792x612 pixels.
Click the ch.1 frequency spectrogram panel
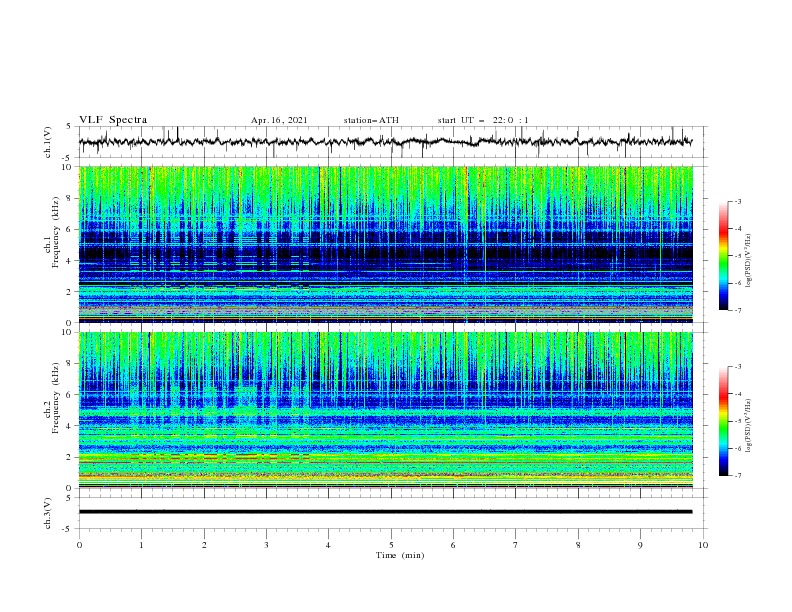[385, 244]
